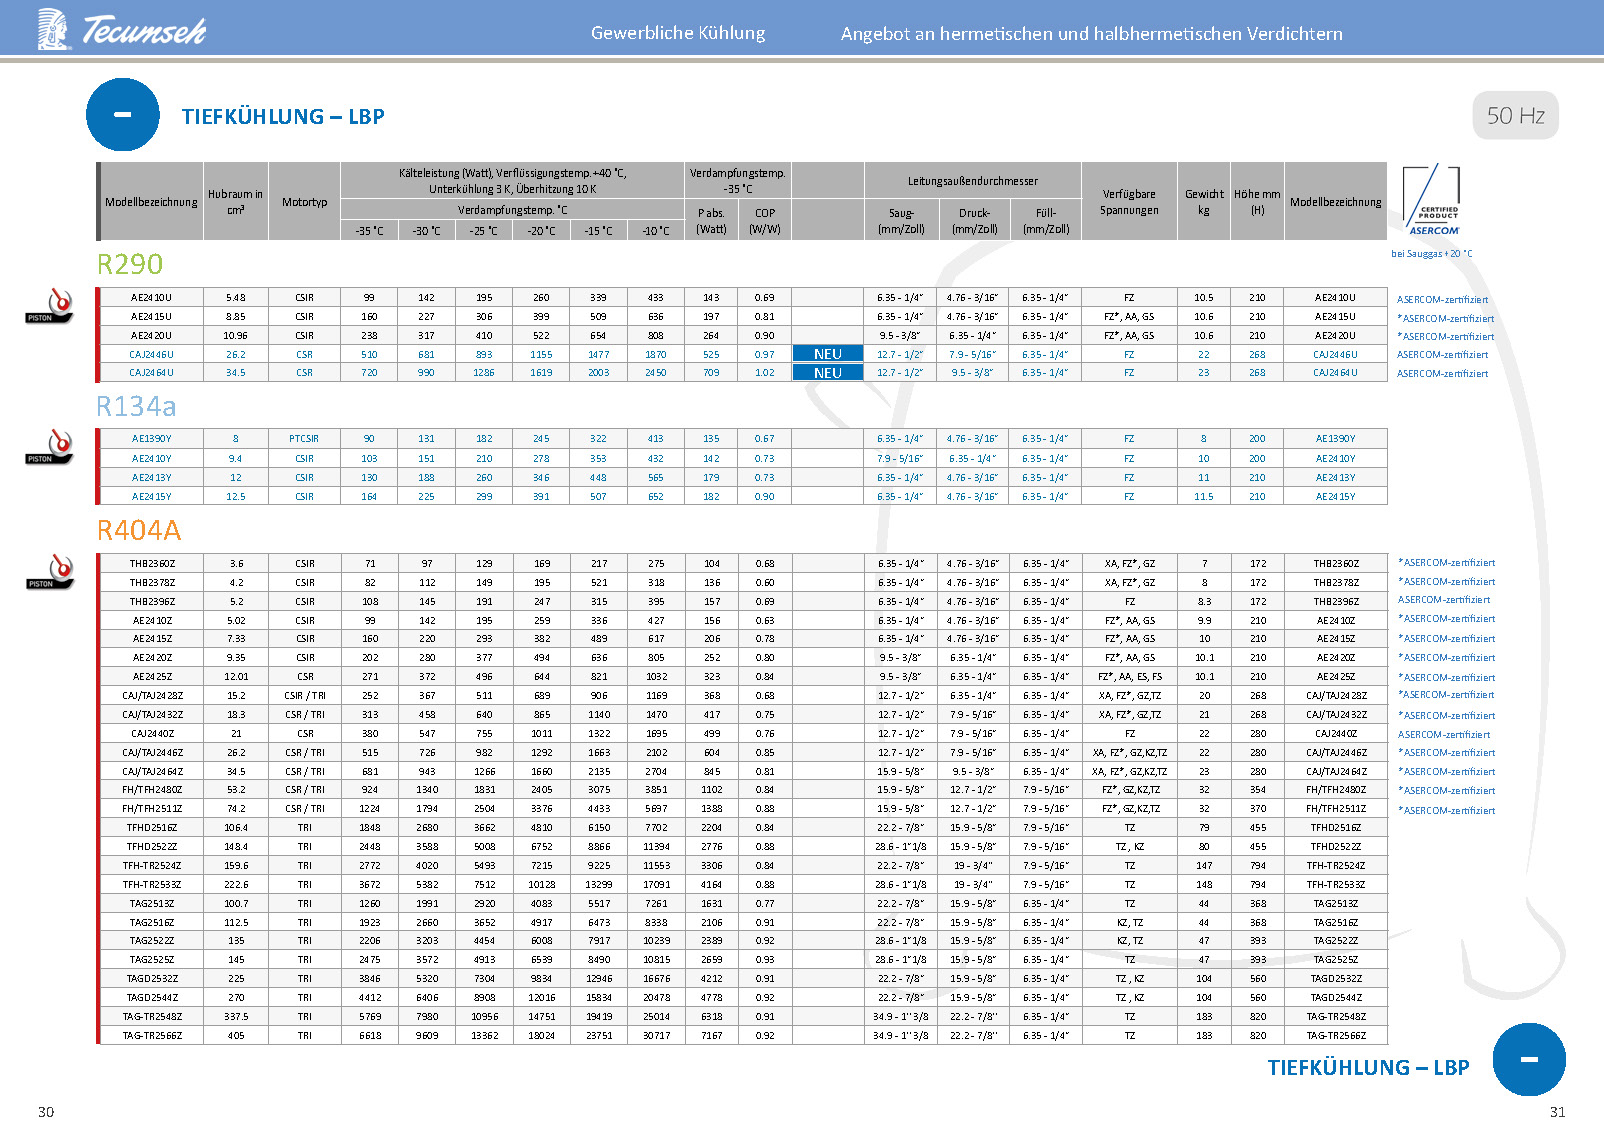Click the AE1390Y model name in R134a
This screenshot has width=1604, height=1135.
coord(151,439)
